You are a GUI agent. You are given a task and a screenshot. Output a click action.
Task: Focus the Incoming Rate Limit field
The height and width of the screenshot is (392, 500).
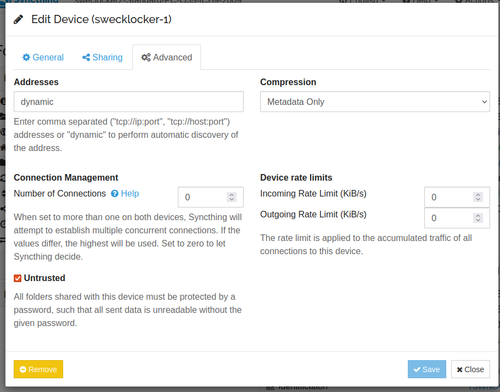click(457, 197)
